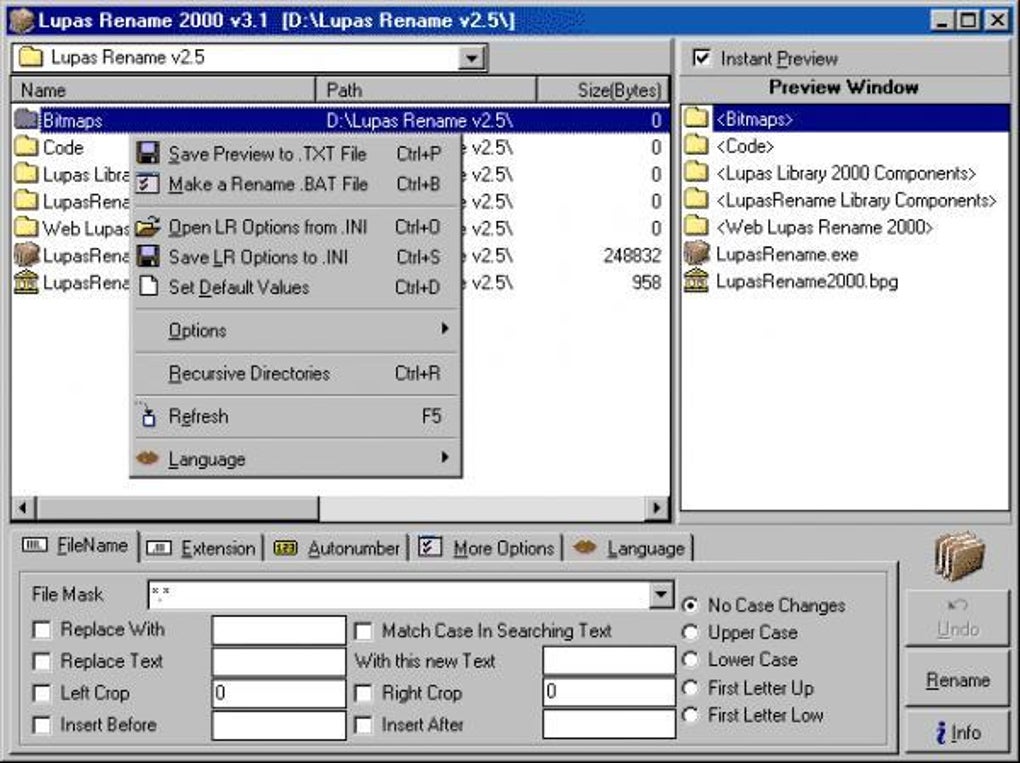Choose Set Default Values menu entry

point(297,287)
